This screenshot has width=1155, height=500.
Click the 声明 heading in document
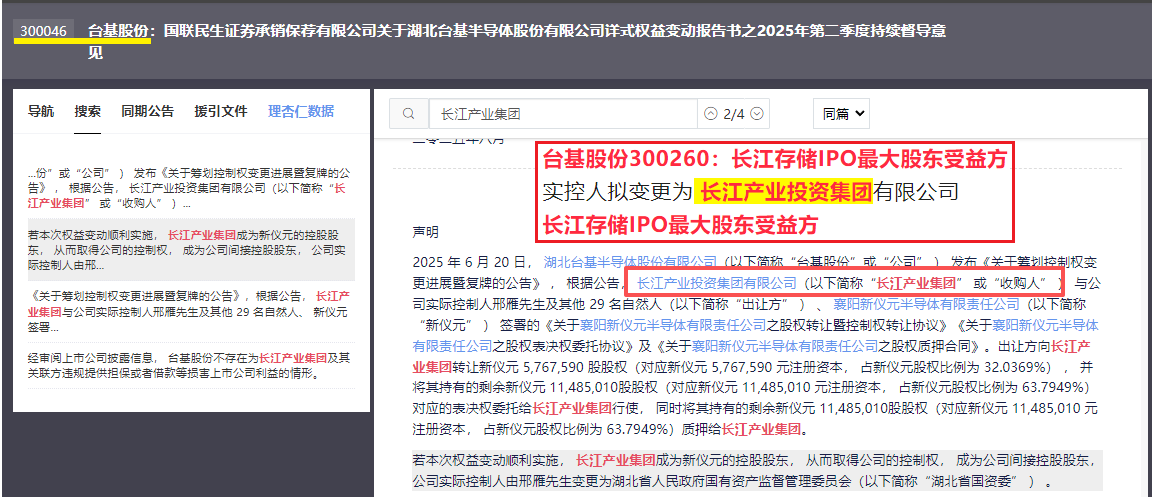point(425,233)
